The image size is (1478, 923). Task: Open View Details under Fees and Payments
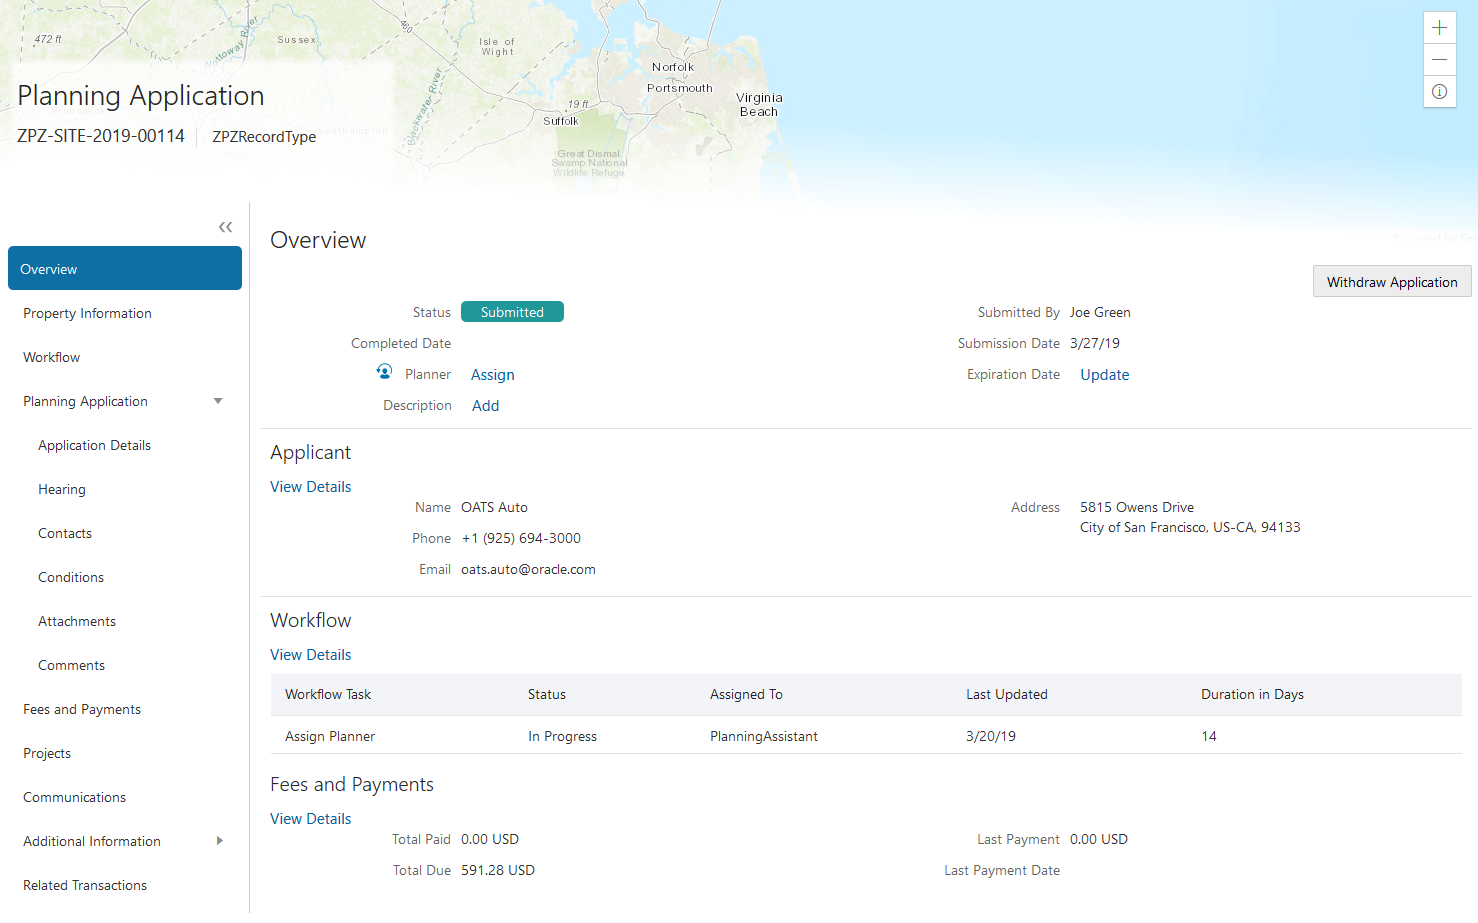(310, 818)
